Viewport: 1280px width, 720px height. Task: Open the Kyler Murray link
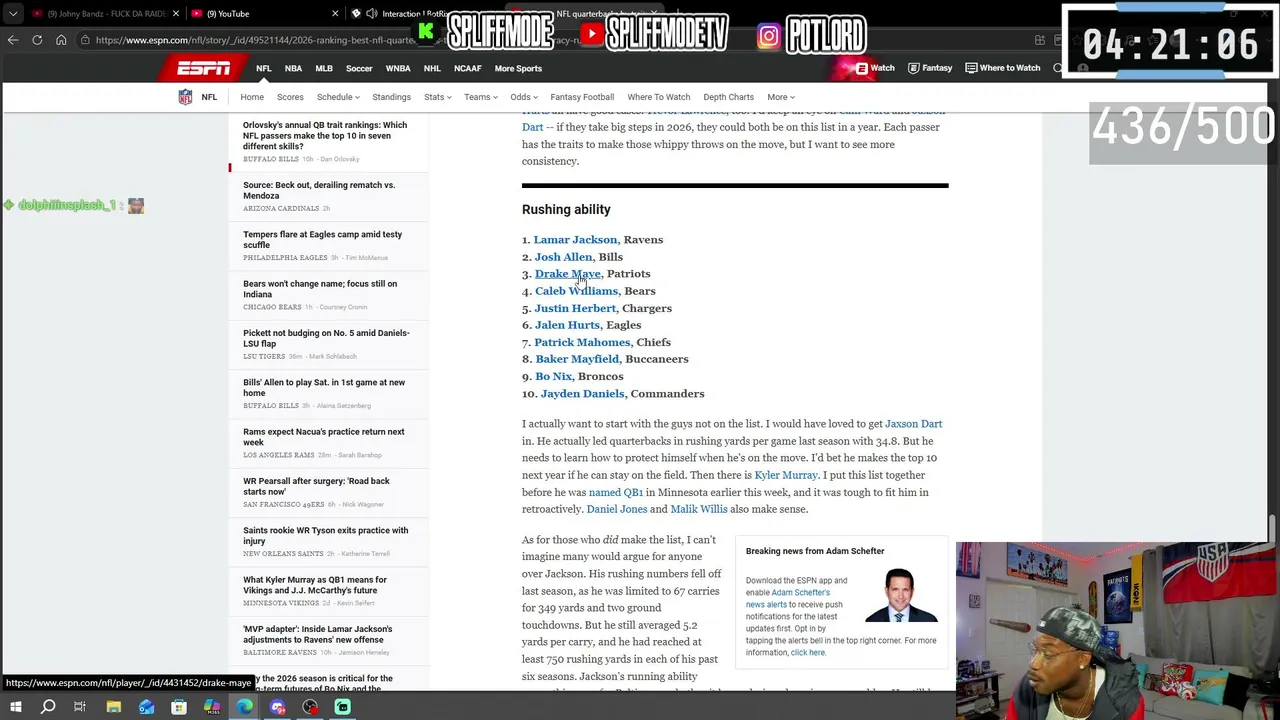click(x=786, y=475)
